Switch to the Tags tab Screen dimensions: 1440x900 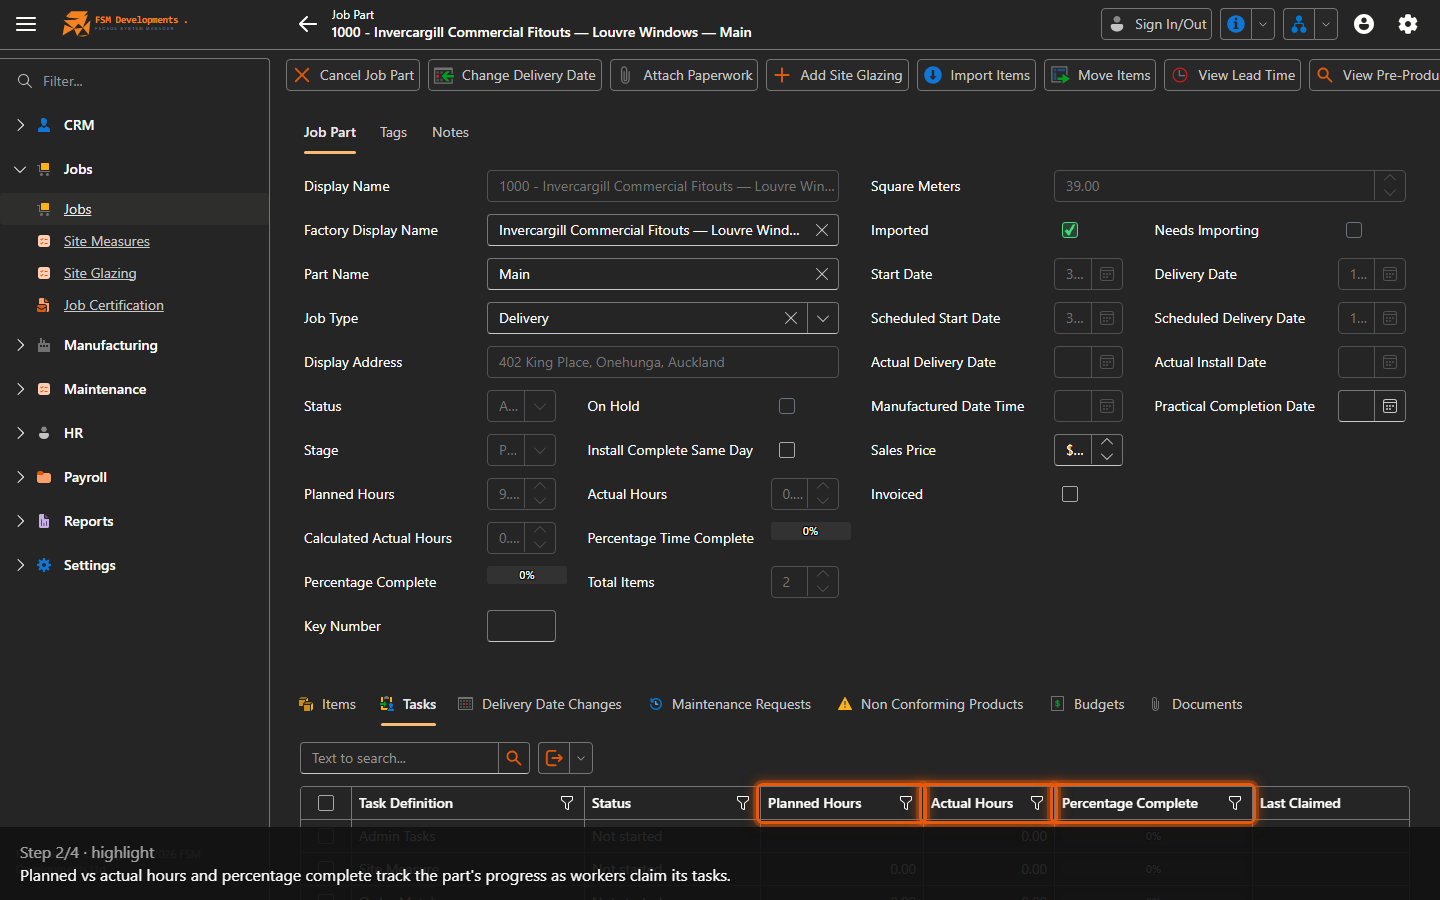393,132
